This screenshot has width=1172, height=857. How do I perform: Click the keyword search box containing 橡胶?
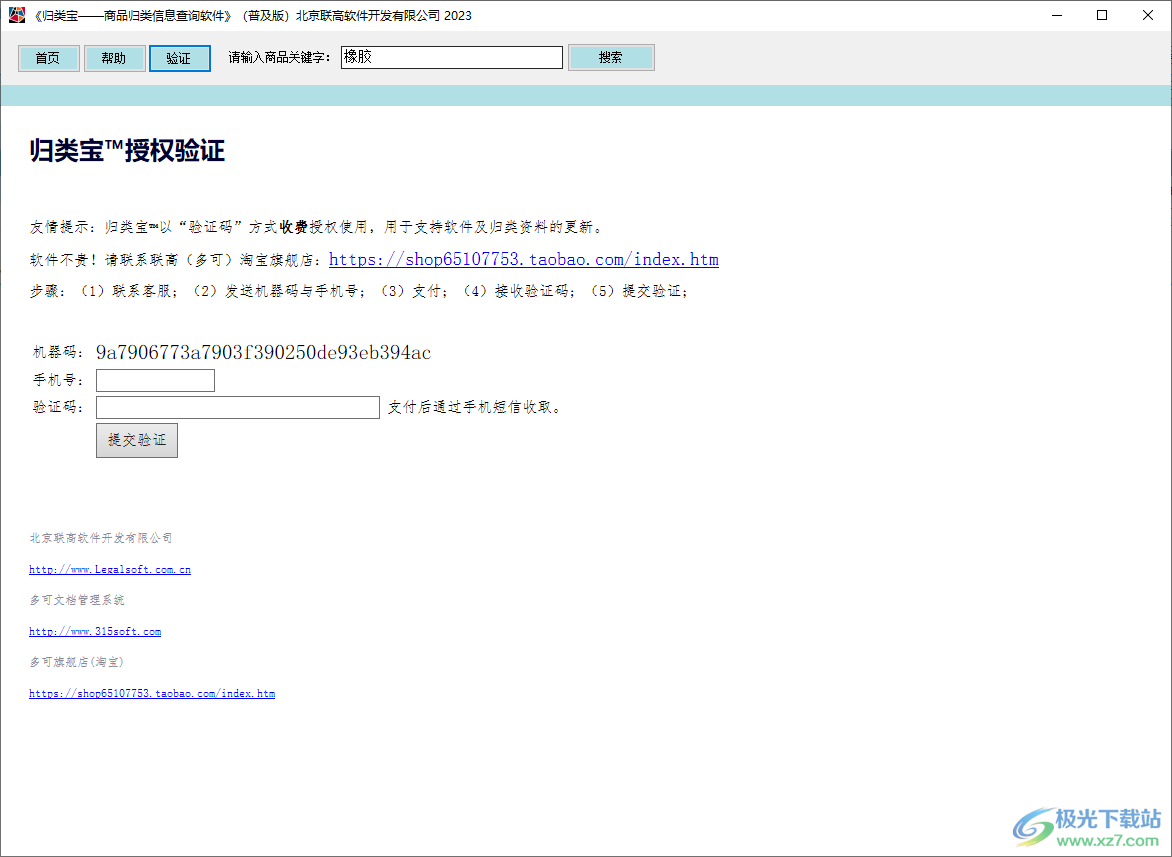(451, 57)
